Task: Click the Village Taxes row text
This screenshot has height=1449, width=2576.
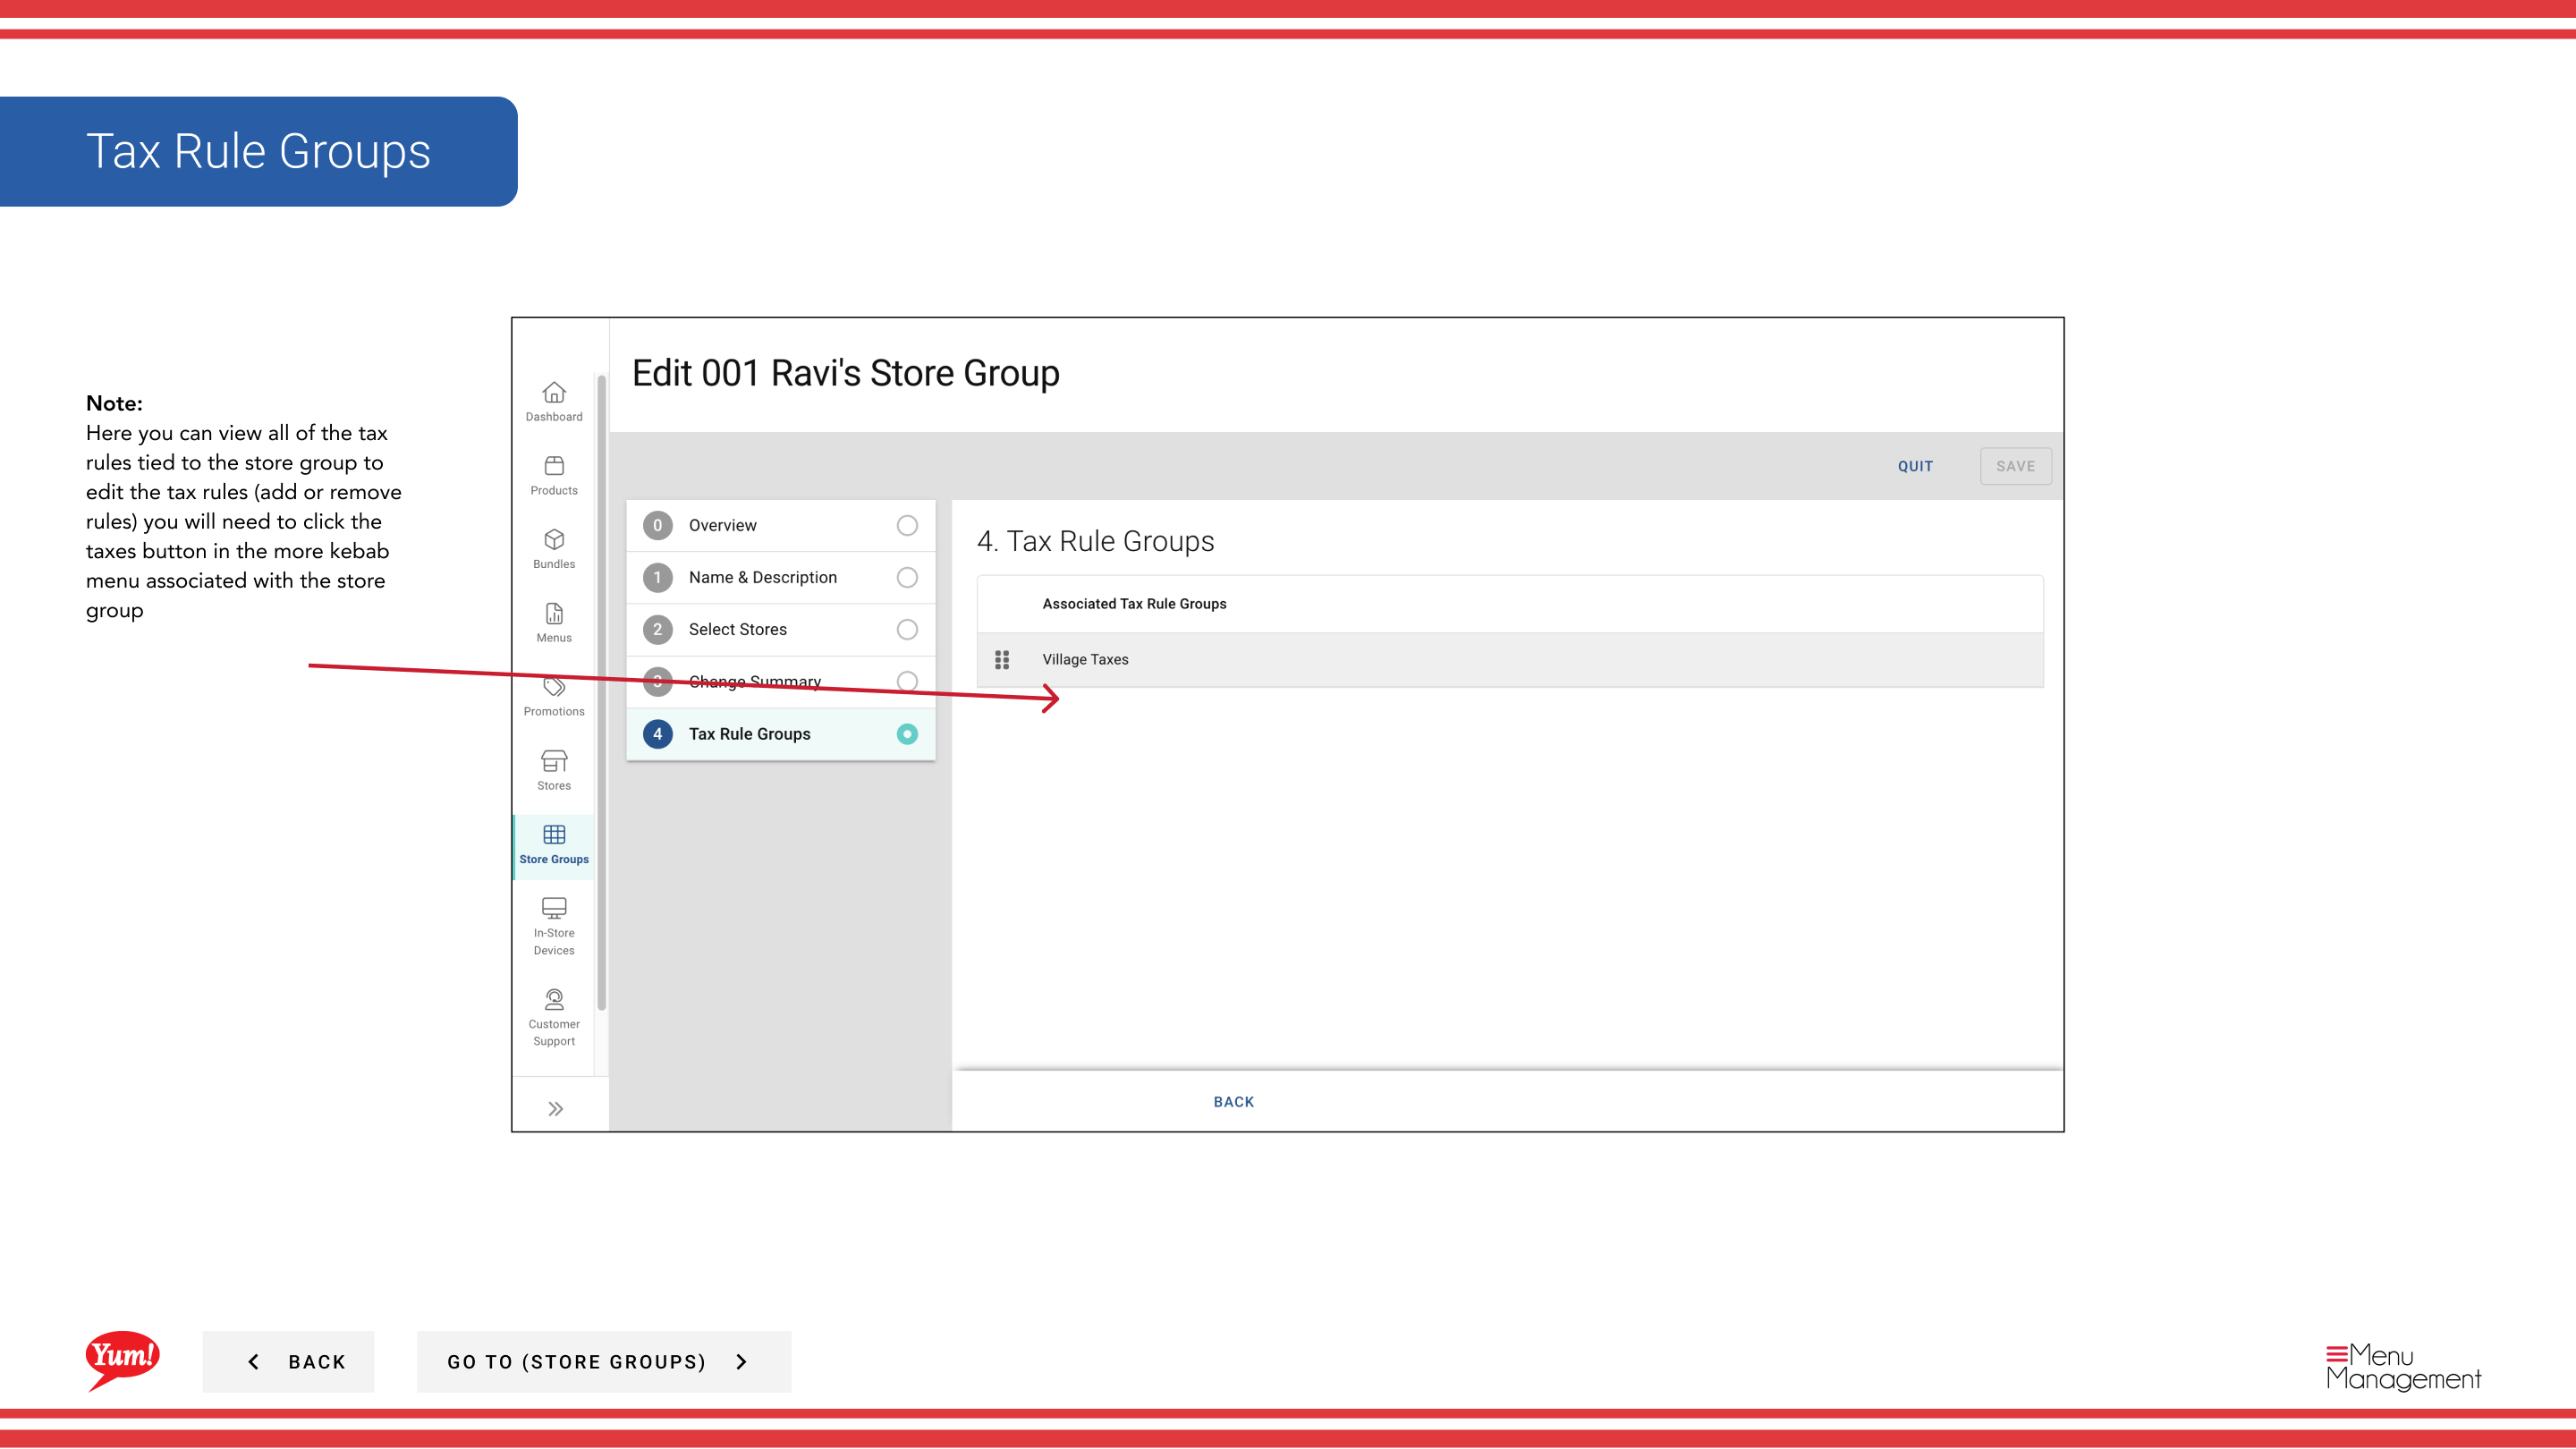Action: coord(1085,660)
